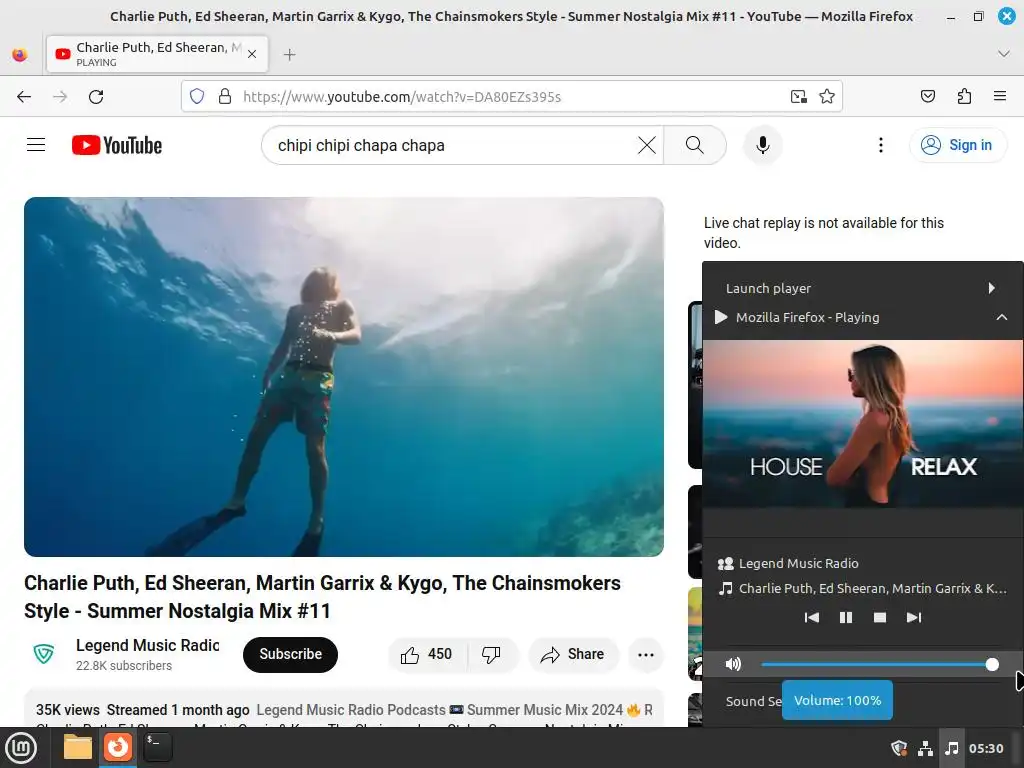This screenshot has height=768, width=1024.
Task: Open tracking protection shield icon
Action: (197, 97)
